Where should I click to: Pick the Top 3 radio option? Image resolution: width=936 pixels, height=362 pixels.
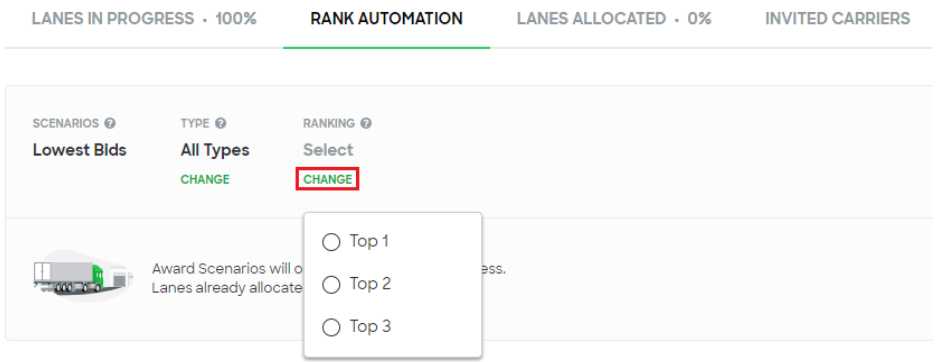click(331, 327)
